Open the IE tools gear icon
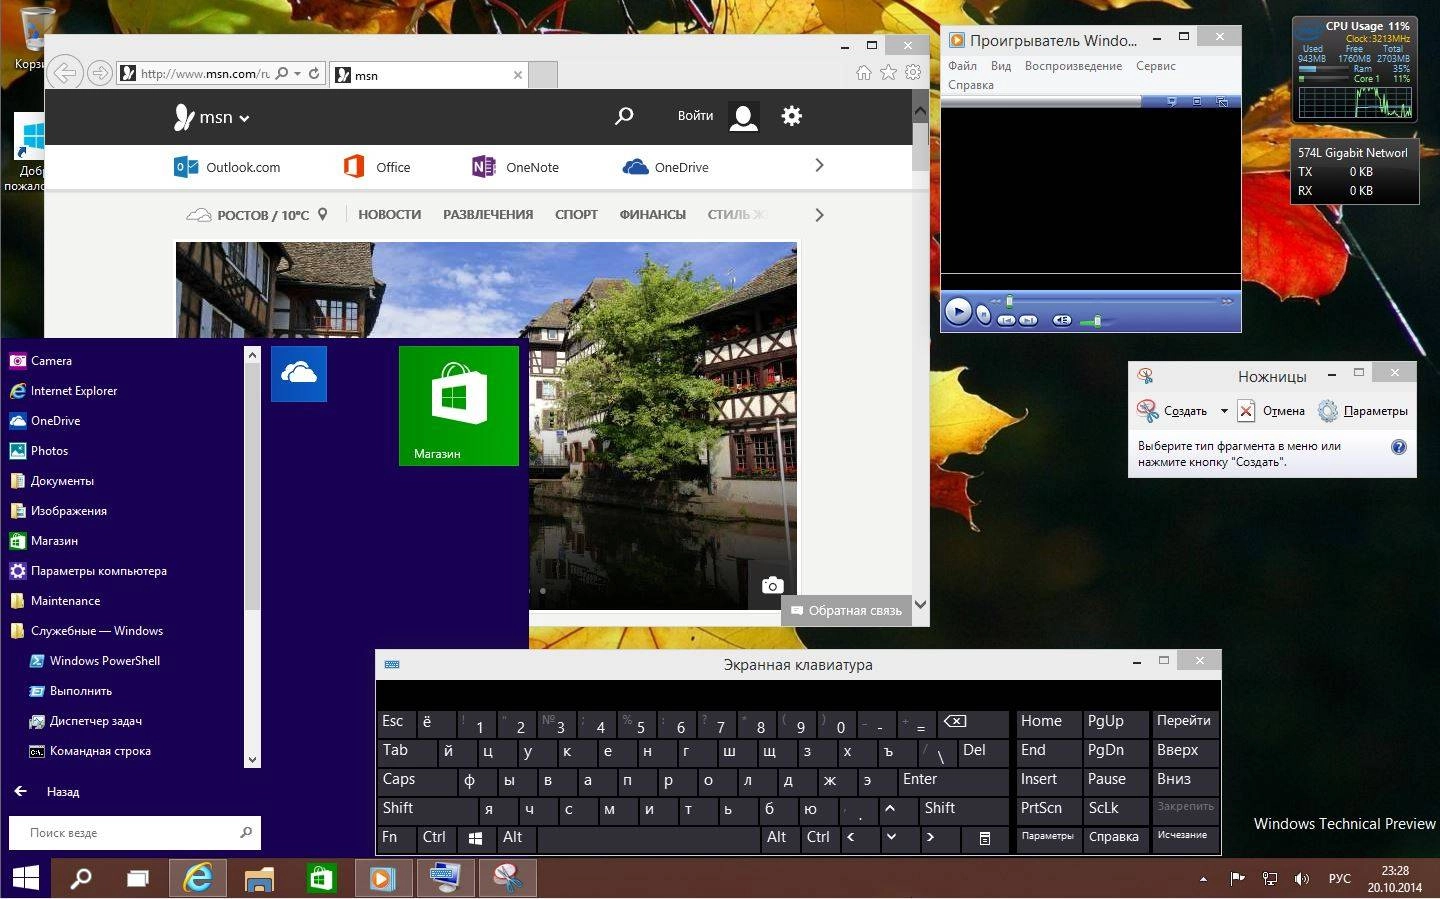 [913, 72]
